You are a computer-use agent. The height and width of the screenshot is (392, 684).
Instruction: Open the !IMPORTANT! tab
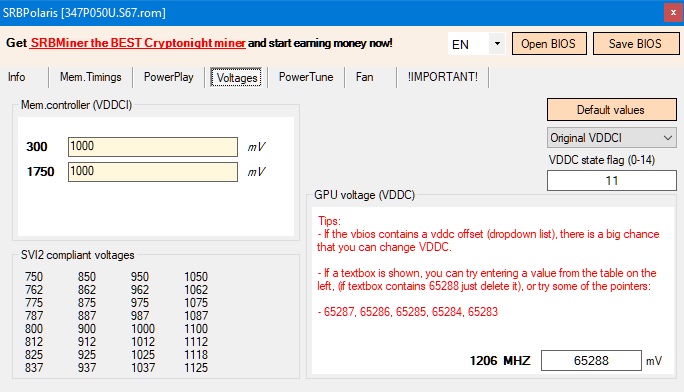pyautogui.click(x=443, y=77)
